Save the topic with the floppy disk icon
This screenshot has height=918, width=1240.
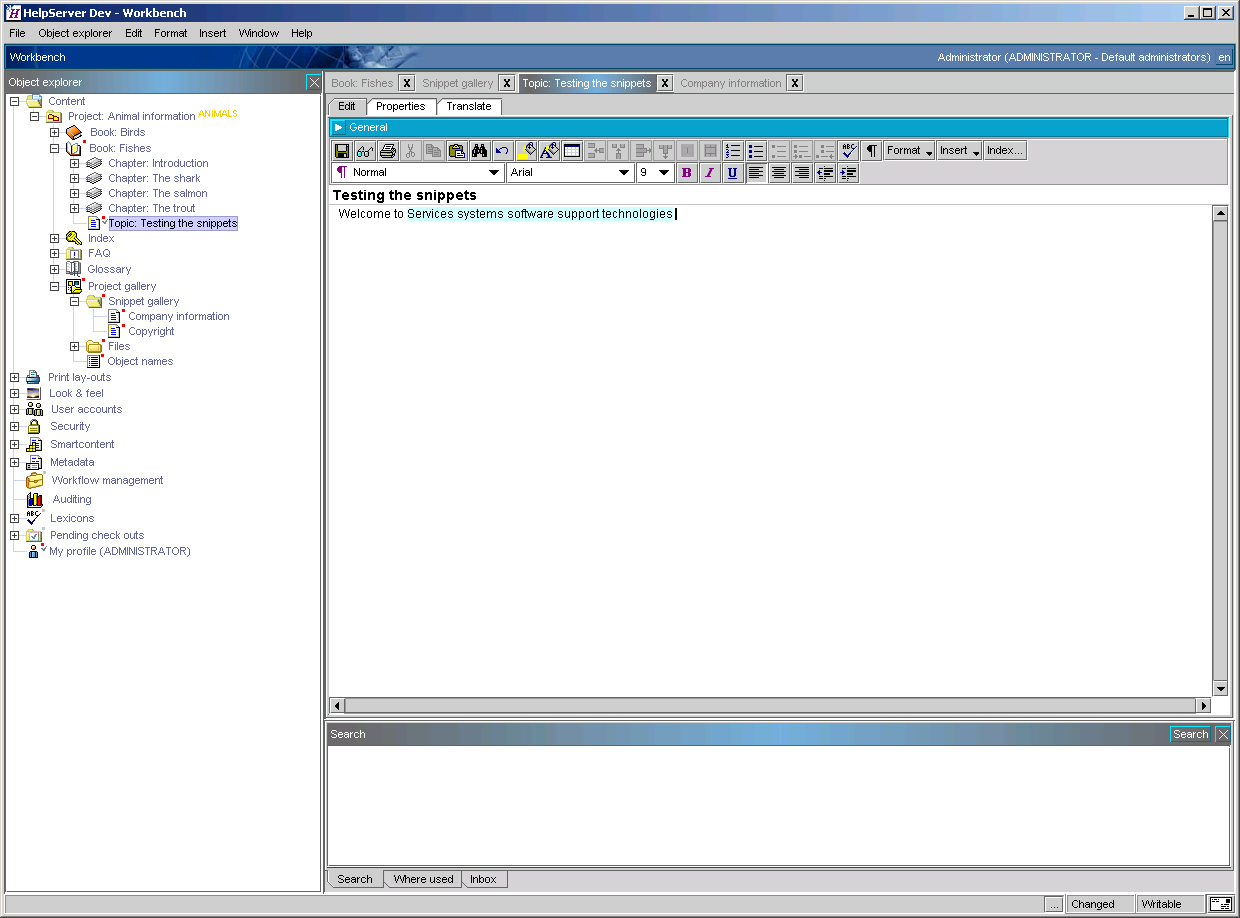click(342, 151)
